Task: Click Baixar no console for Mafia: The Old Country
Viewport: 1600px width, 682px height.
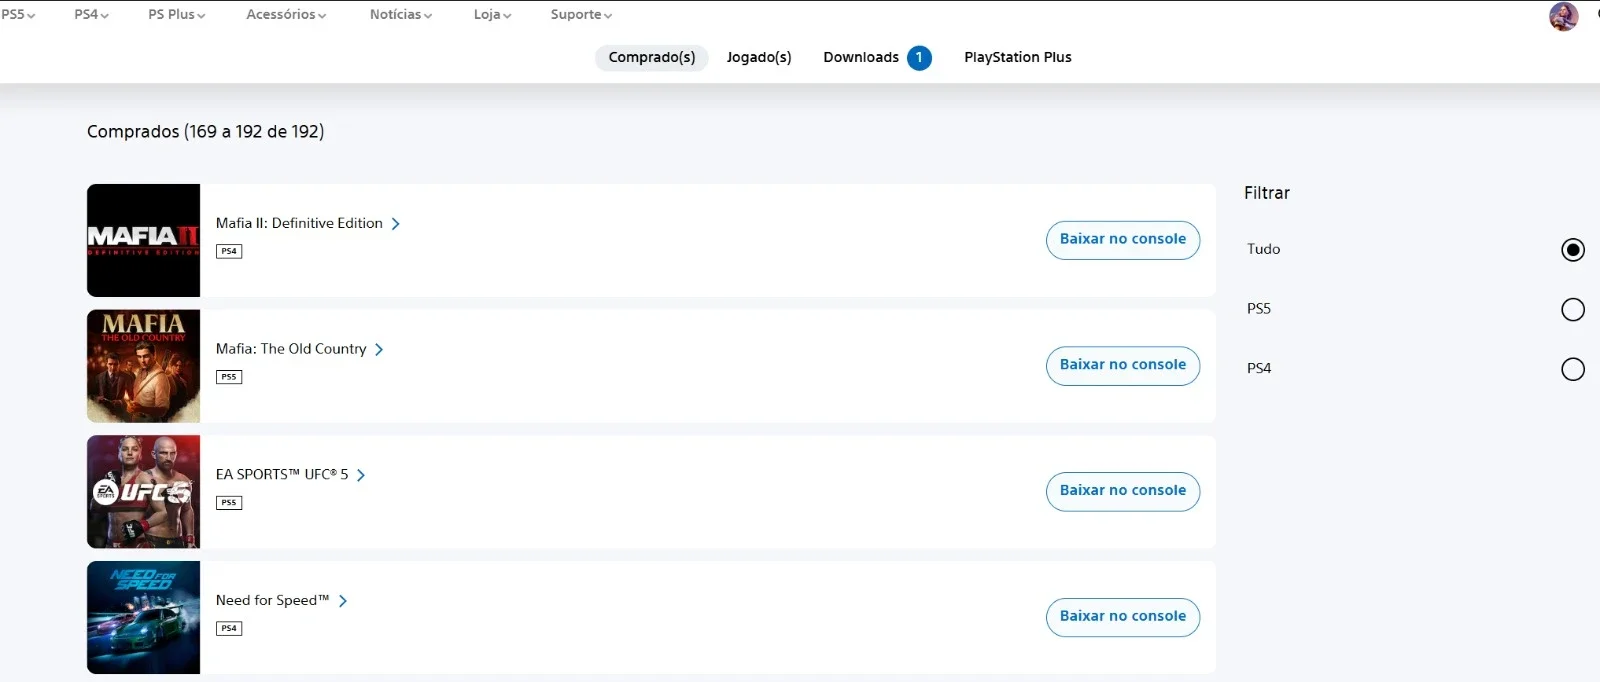Action: 1123,366
